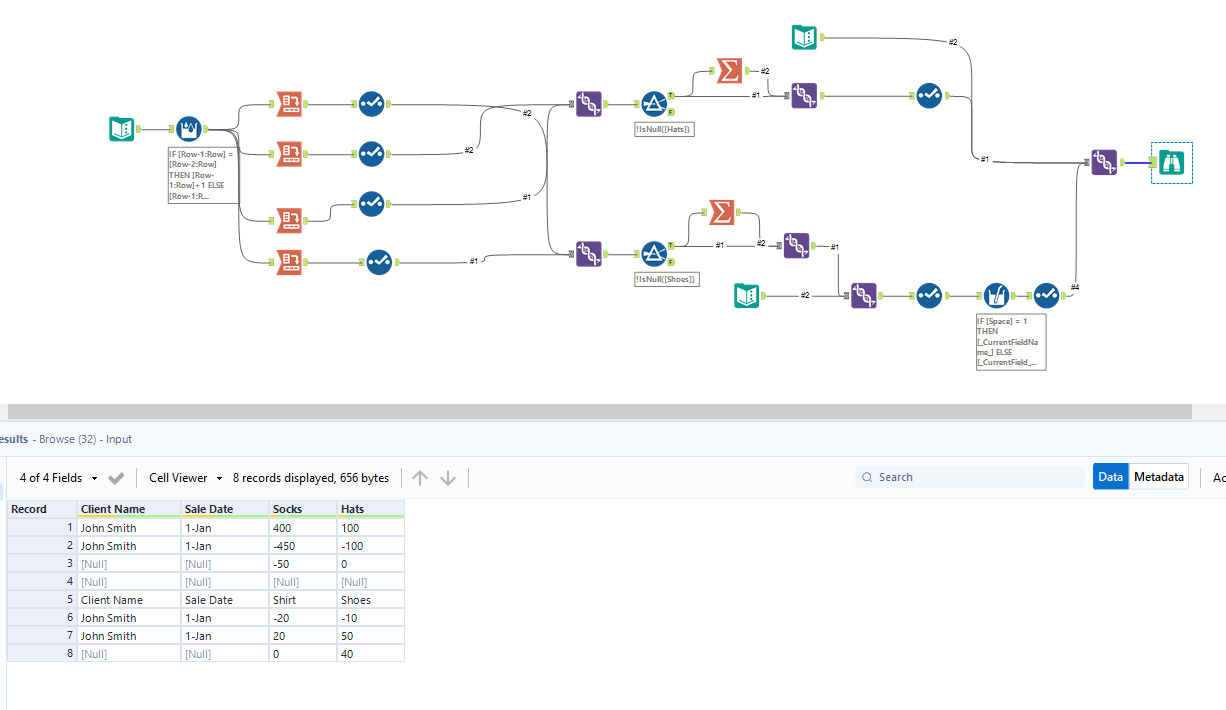Click the 'Input' link in the results breadcrumb
The height and width of the screenshot is (710, 1226).
[x=119, y=439]
